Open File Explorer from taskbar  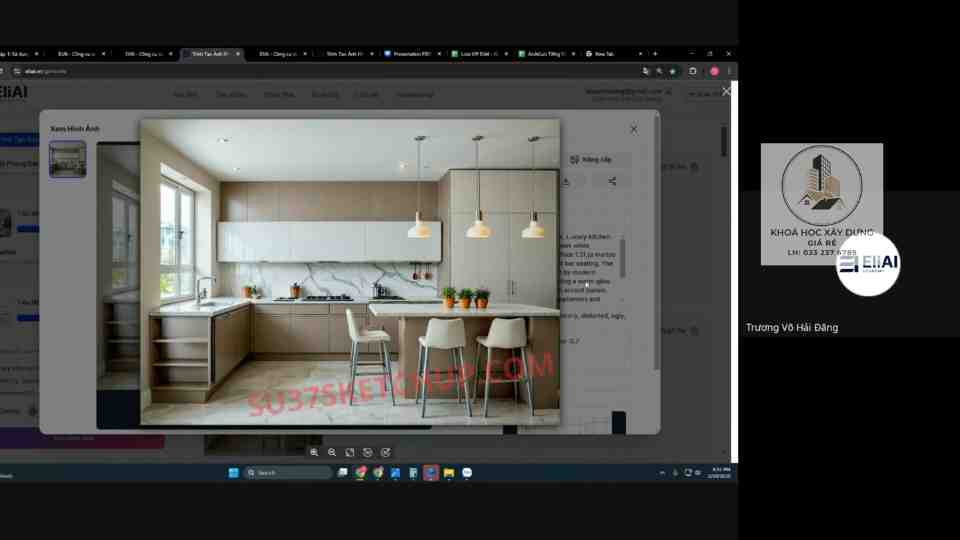(x=449, y=473)
